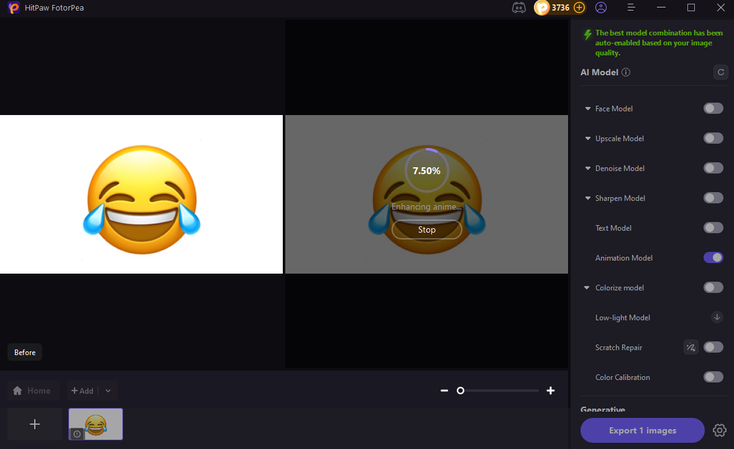Click the plus icon to add credits
This screenshot has width=734, height=449.
point(579,8)
